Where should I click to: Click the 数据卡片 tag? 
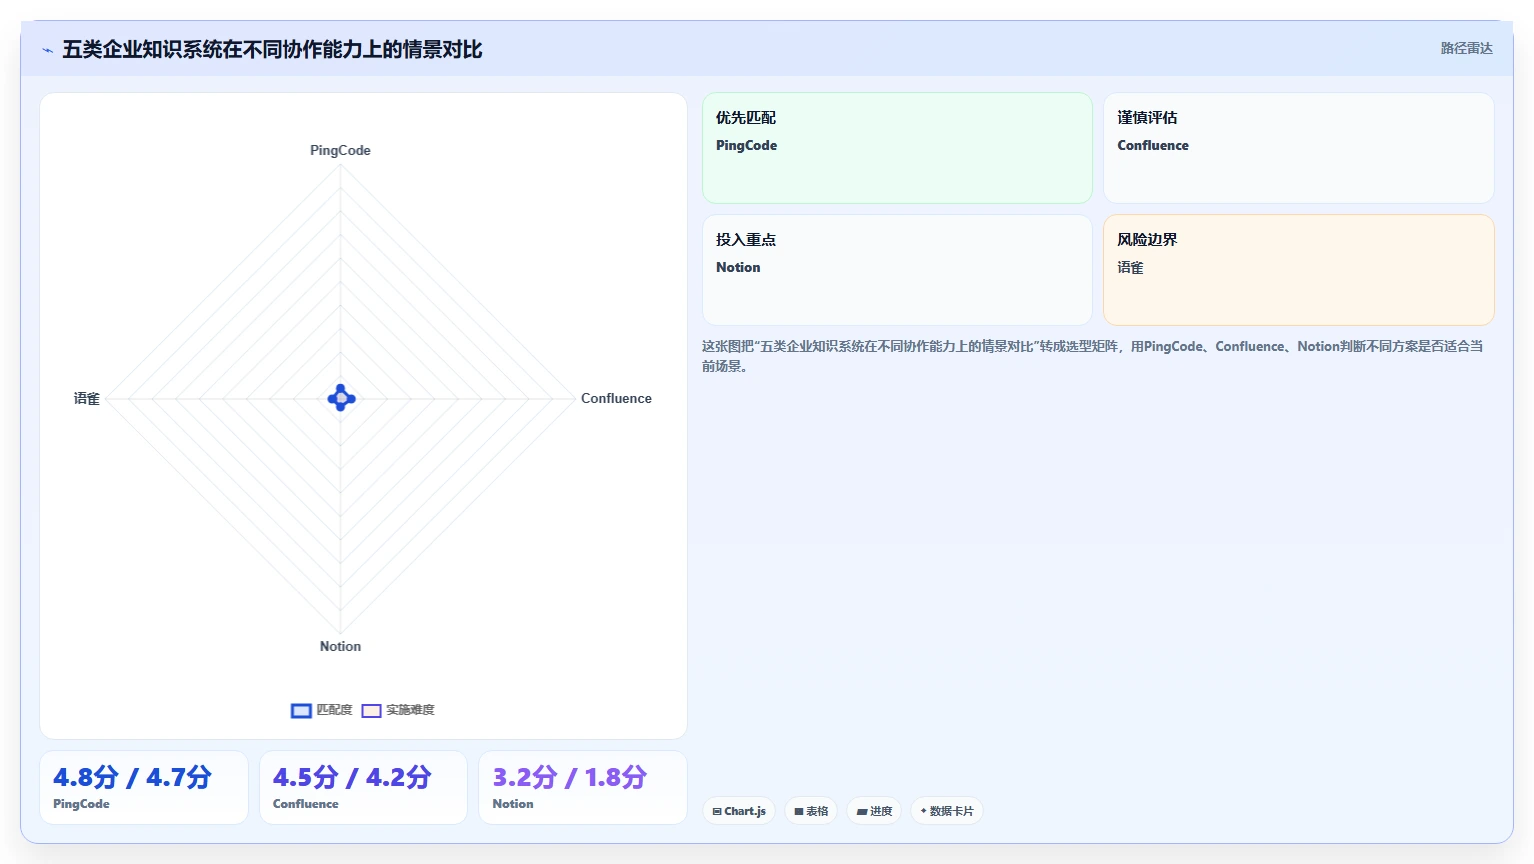(x=946, y=811)
